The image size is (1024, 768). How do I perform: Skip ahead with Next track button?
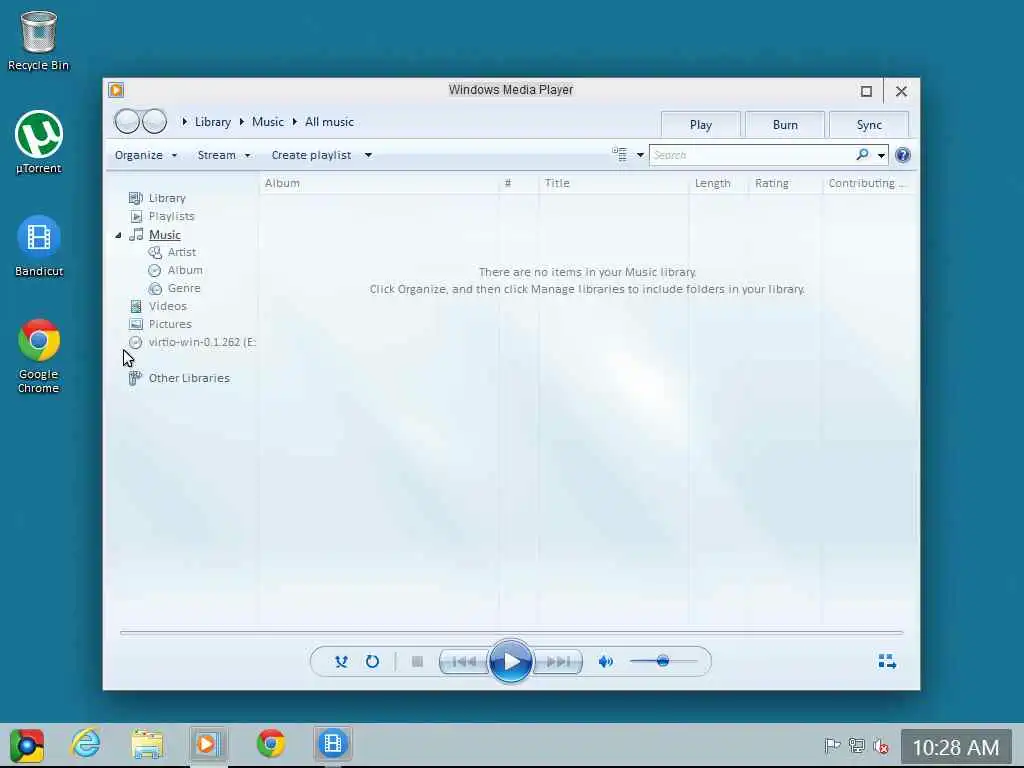click(557, 662)
